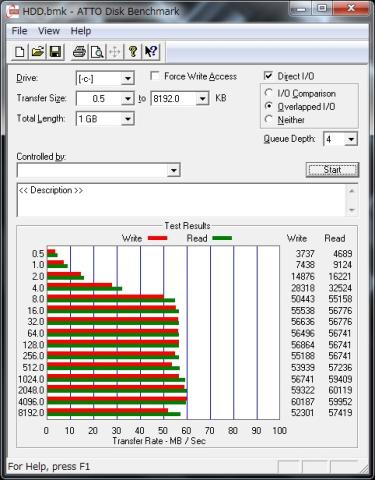This screenshot has width=375, height=480.
Task: Click the status bar help text
Action: coord(49,466)
